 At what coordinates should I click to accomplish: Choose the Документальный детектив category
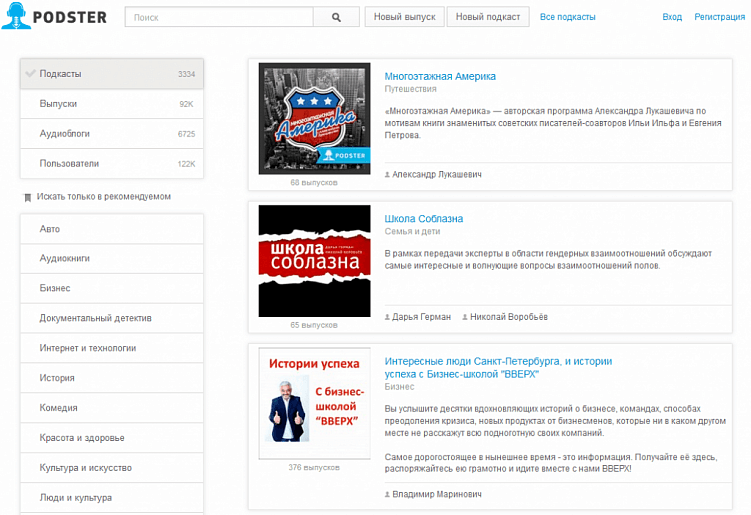coord(112,318)
